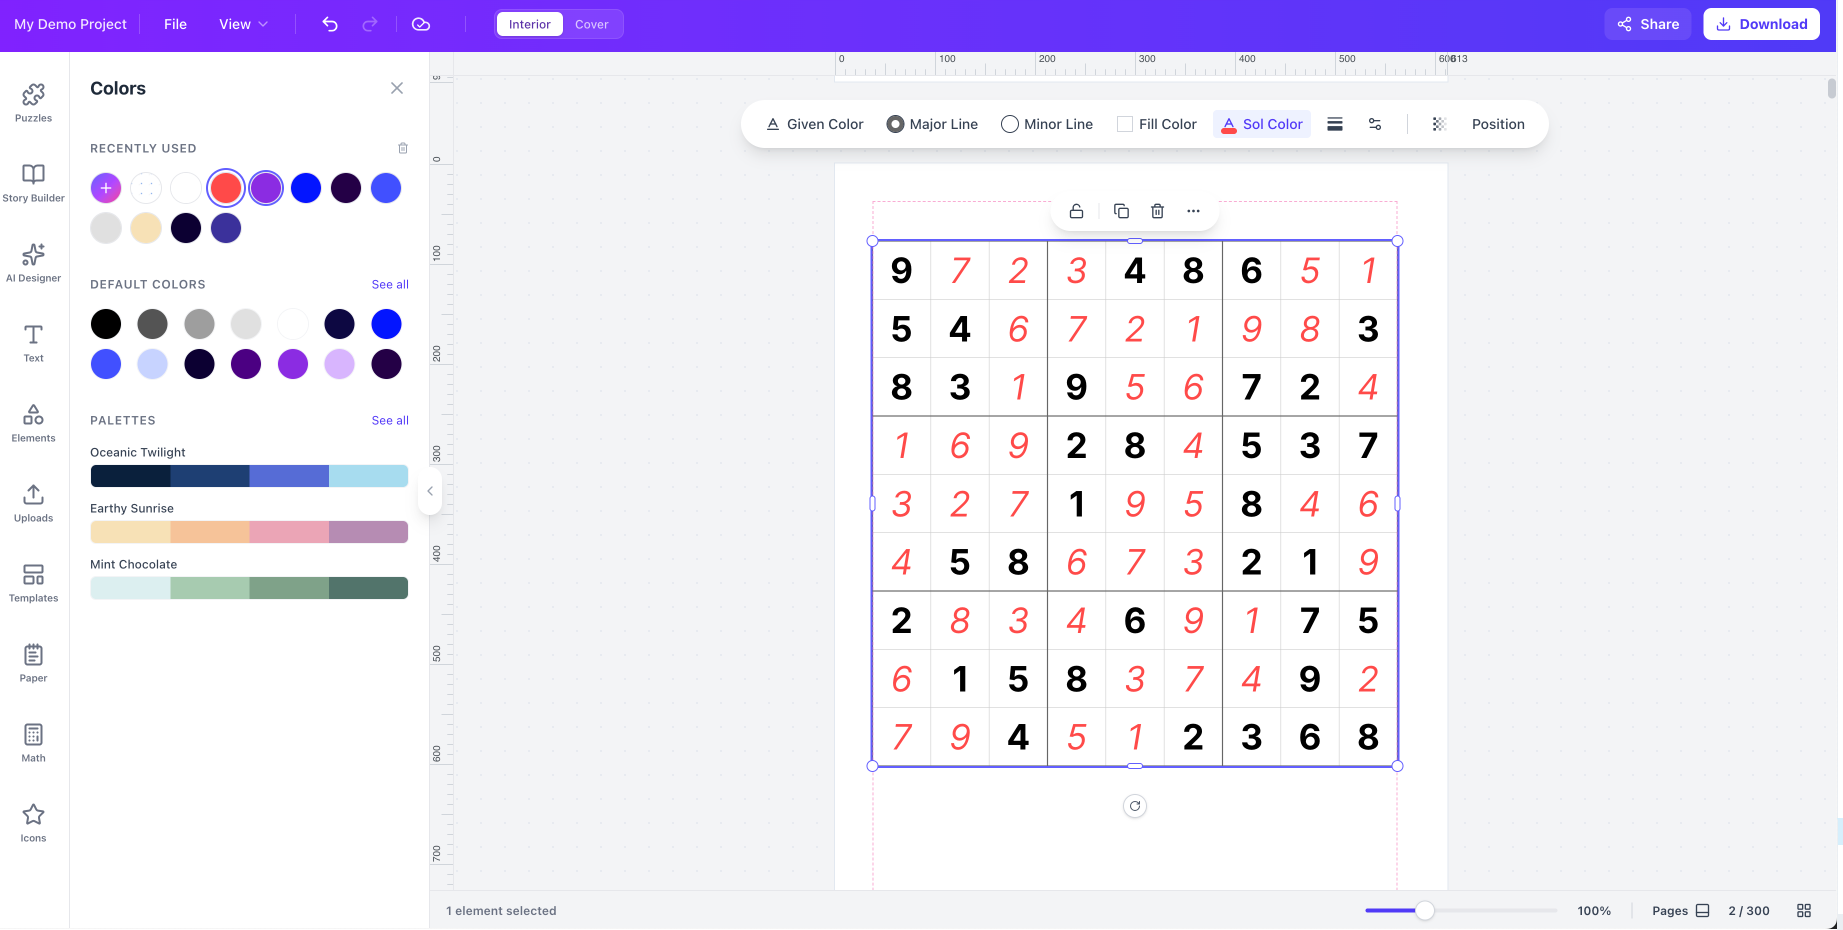Select the Story Builder tool
1843x930 pixels.
coord(33,183)
